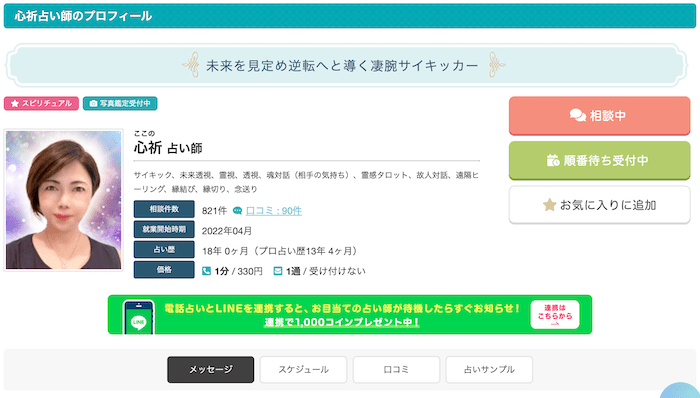Click the 未来を見定め逆転へと導く凄腕サイキッカー catchphrase
Screen dimensions: 700x398
pos(342,66)
